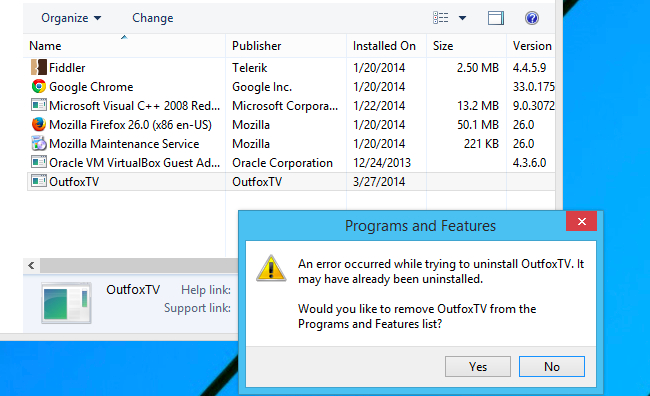This screenshot has width=650, height=396.
Task: Click the Microsoft Visual C++ 2008 icon
Action: click(x=39, y=105)
